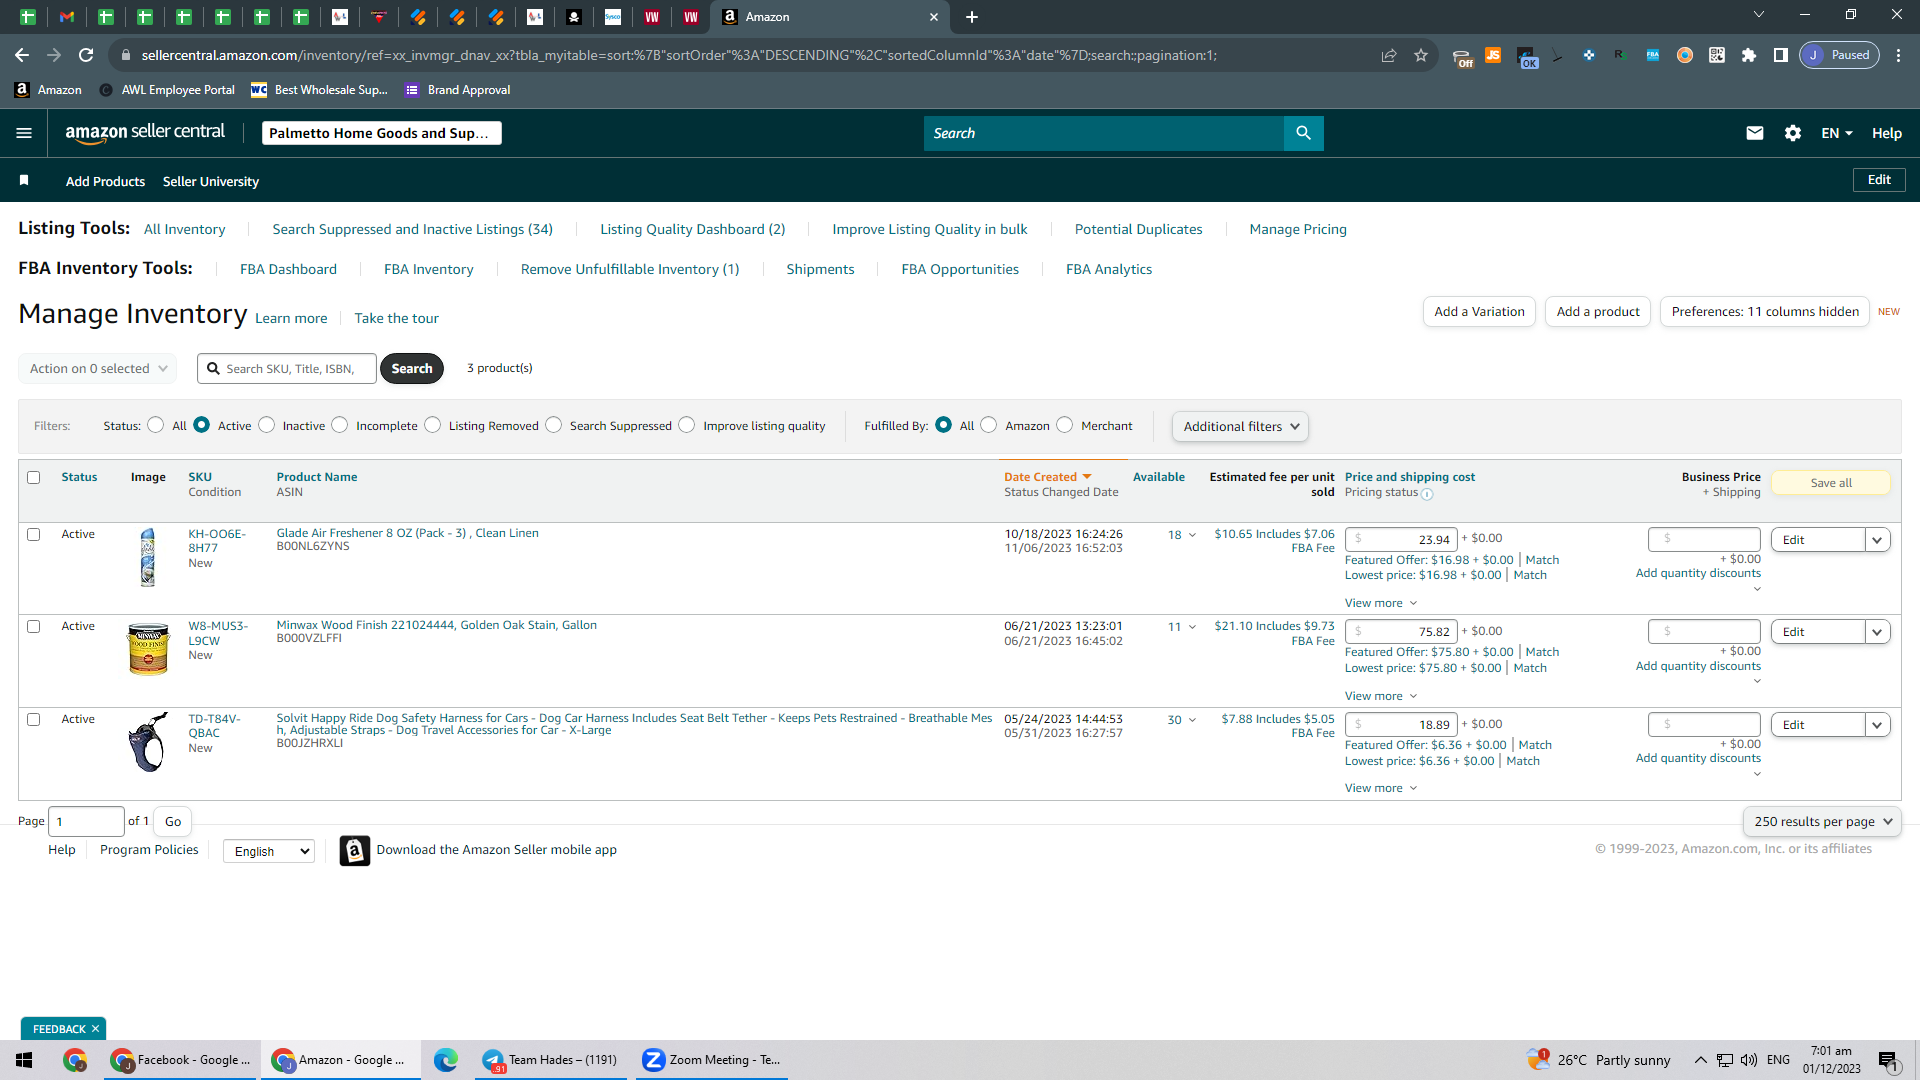
Task: Click Add a product button
Action: pos(1597,311)
